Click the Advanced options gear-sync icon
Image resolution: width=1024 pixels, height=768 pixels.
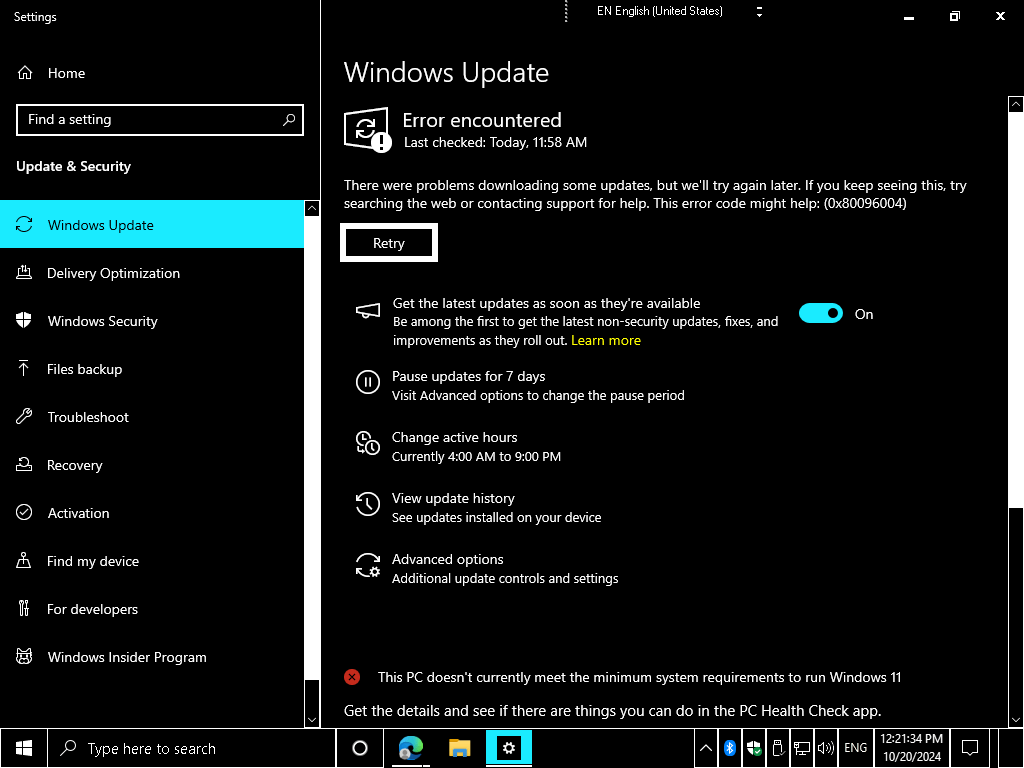pyautogui.click(x=368, y=565)
